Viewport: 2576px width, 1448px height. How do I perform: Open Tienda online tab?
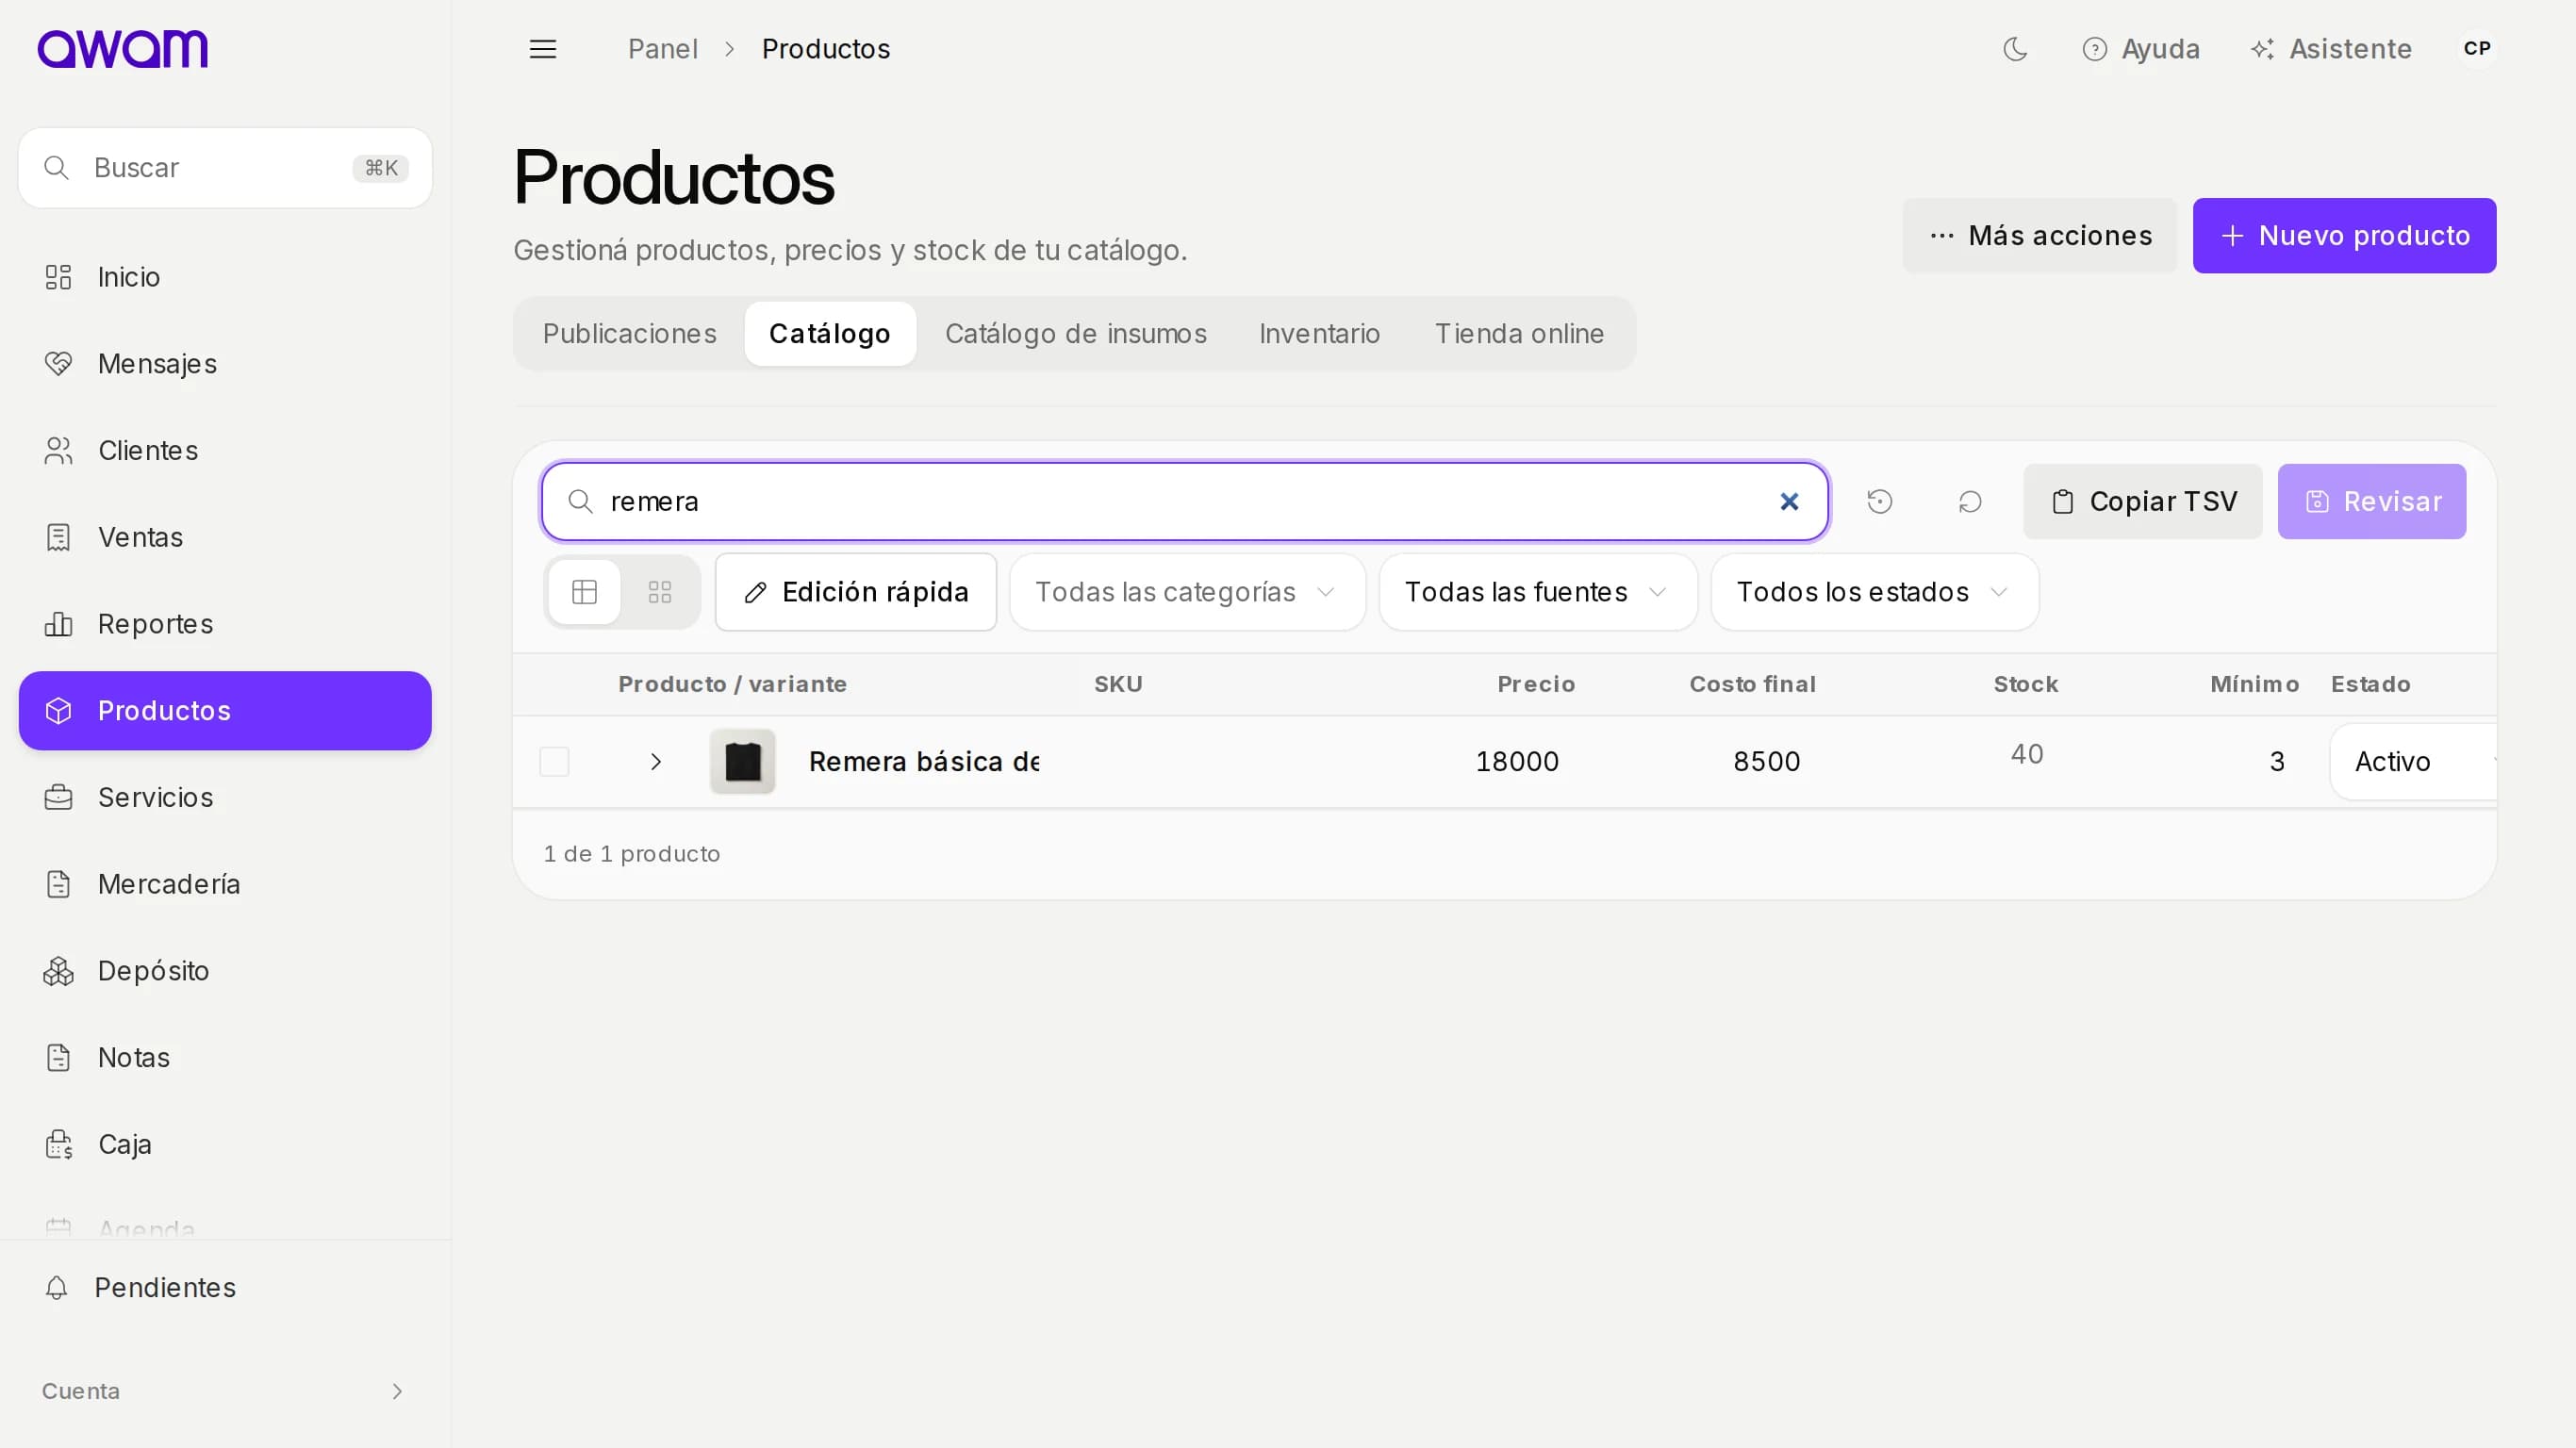click(1519, 334)
